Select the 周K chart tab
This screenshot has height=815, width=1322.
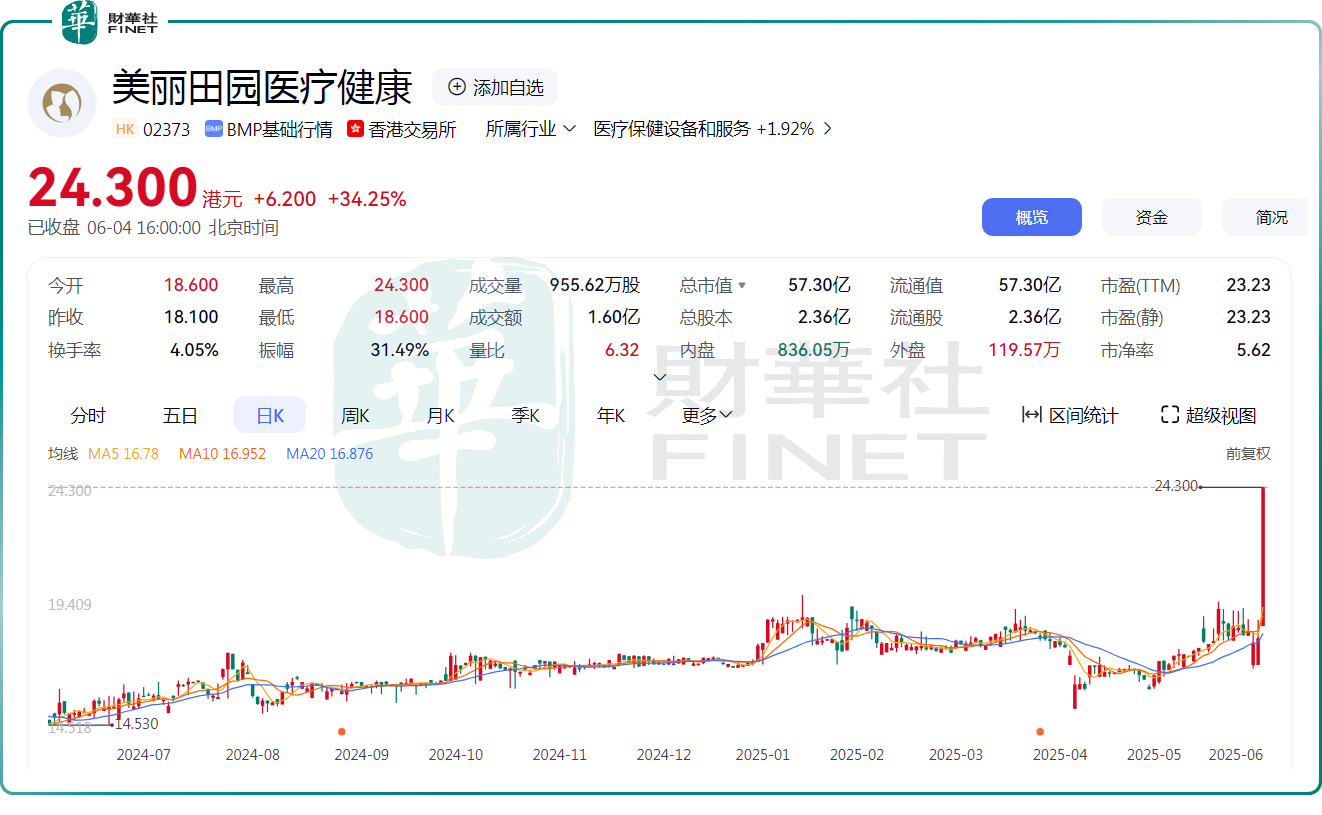click(x=355, y=415)
